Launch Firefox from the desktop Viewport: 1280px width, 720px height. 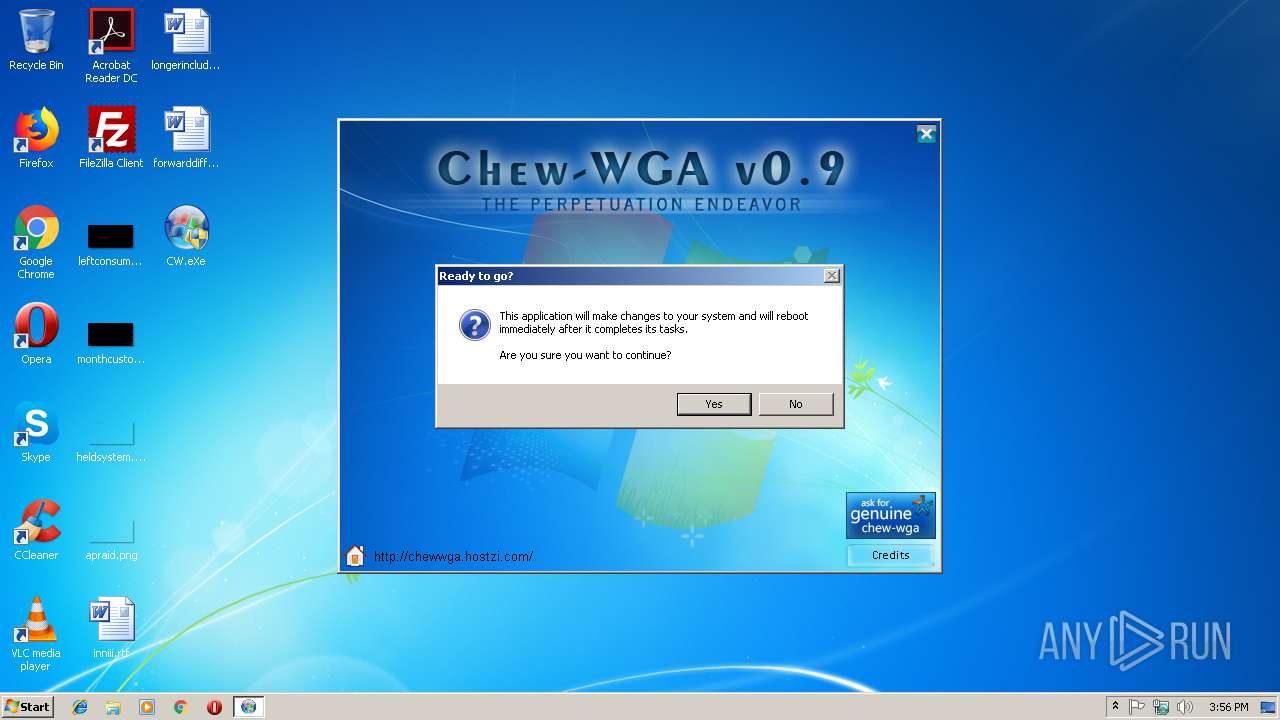click(36, 138)
